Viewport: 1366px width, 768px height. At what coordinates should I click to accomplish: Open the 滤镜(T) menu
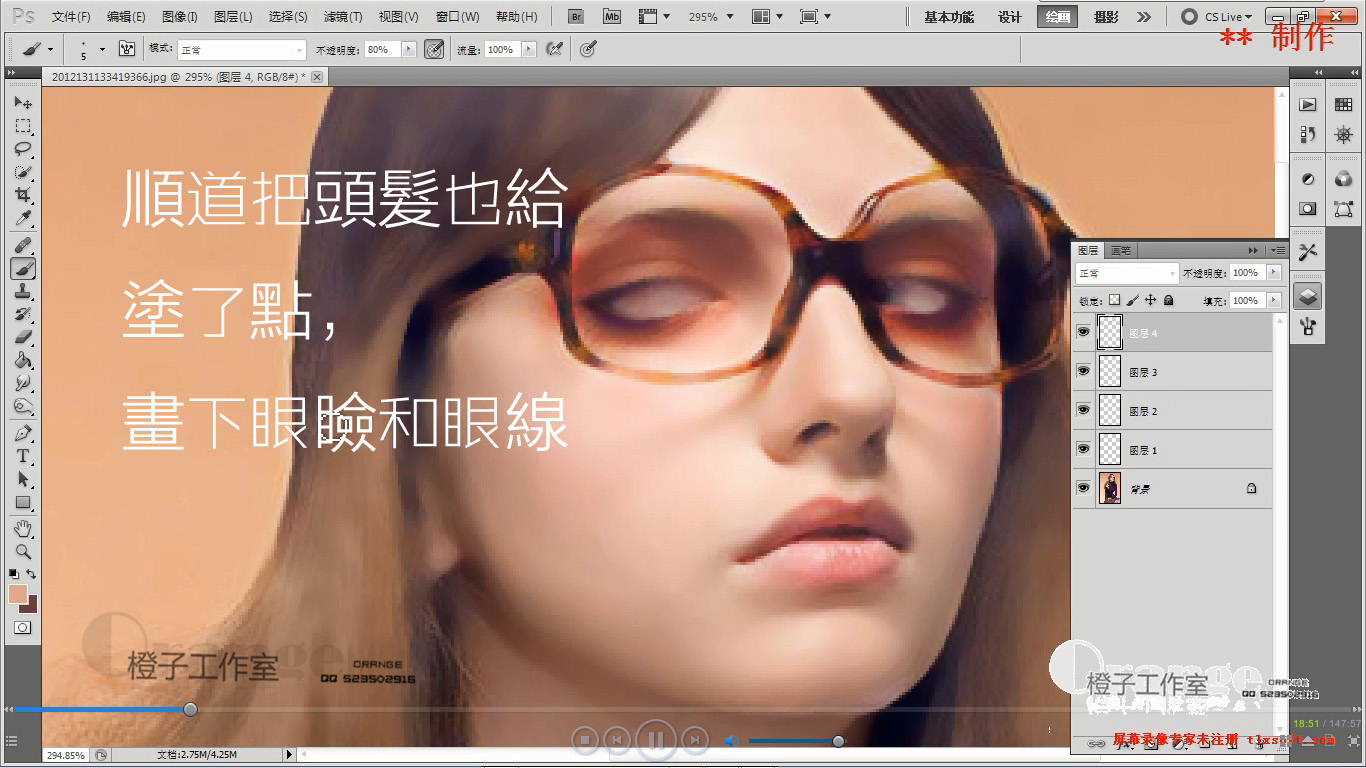point(343,17)
